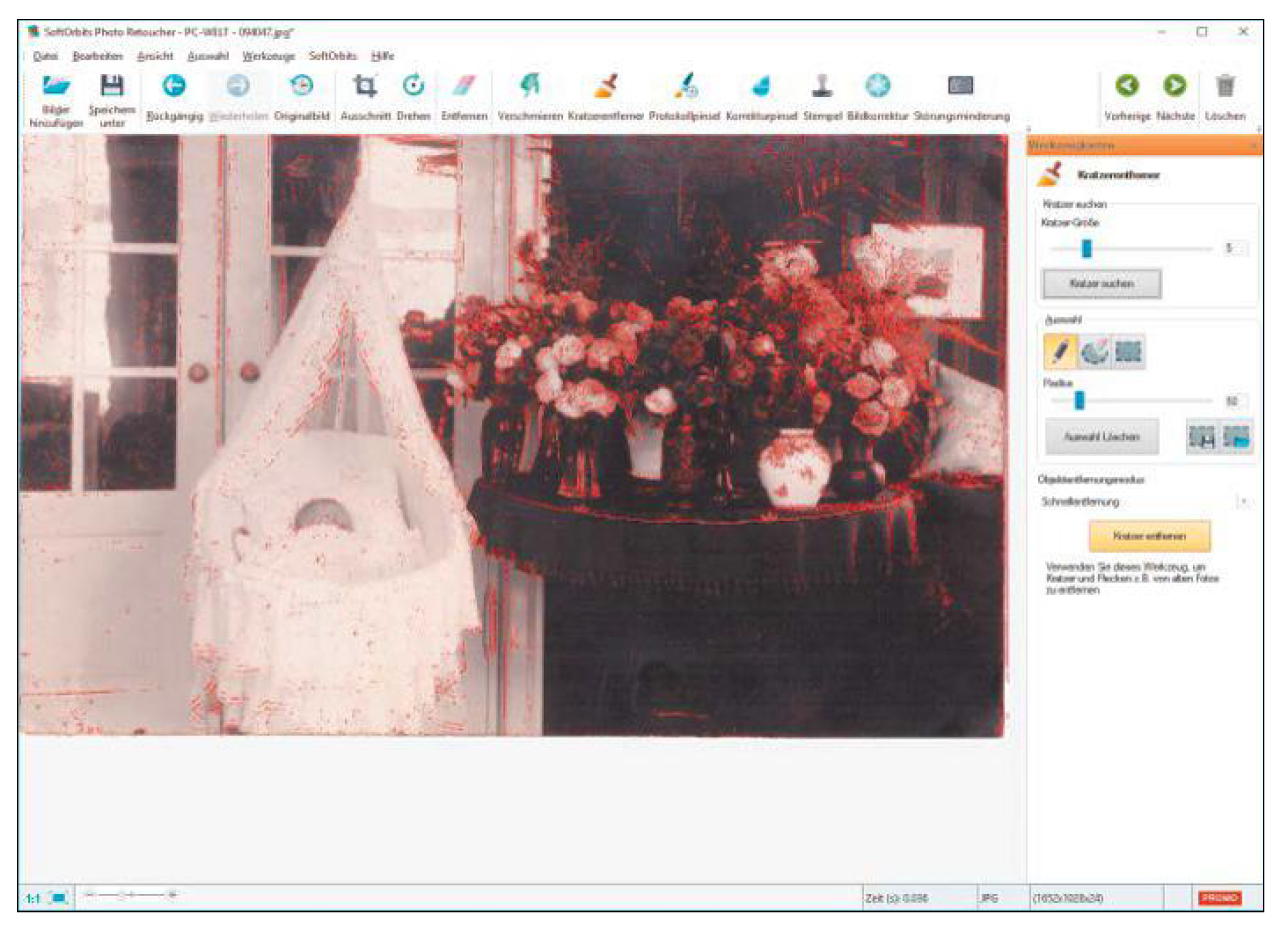1280x926 pixels.
Task: Open the Störungsminderung noise reduction tool
Action: [x=960, y=88]
